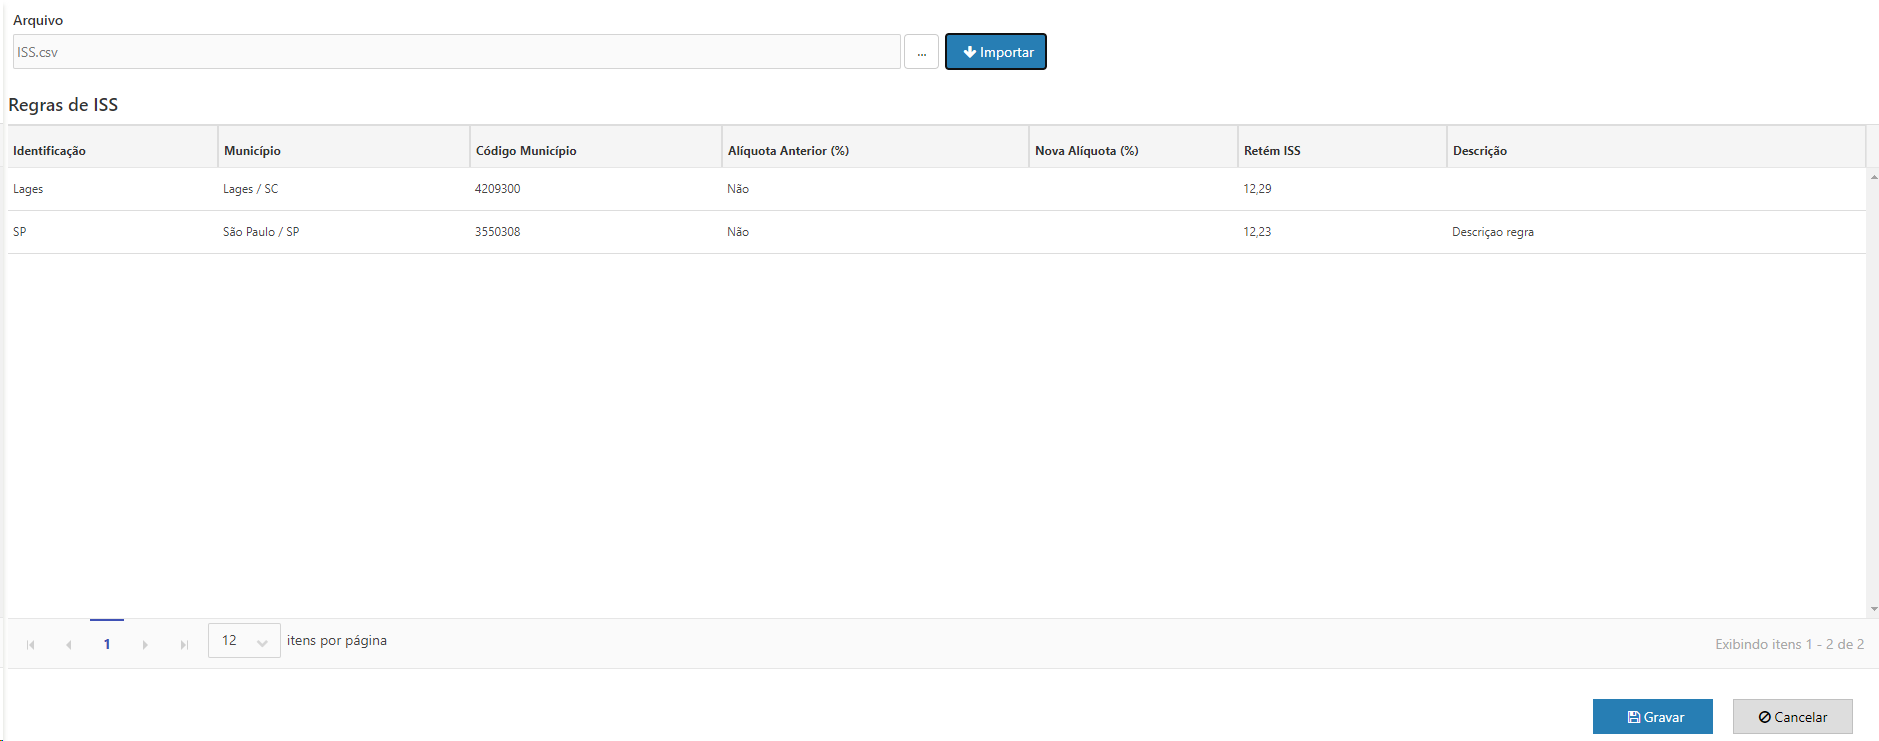Click the grid scrollbar down arrow

click(1873, 609)
